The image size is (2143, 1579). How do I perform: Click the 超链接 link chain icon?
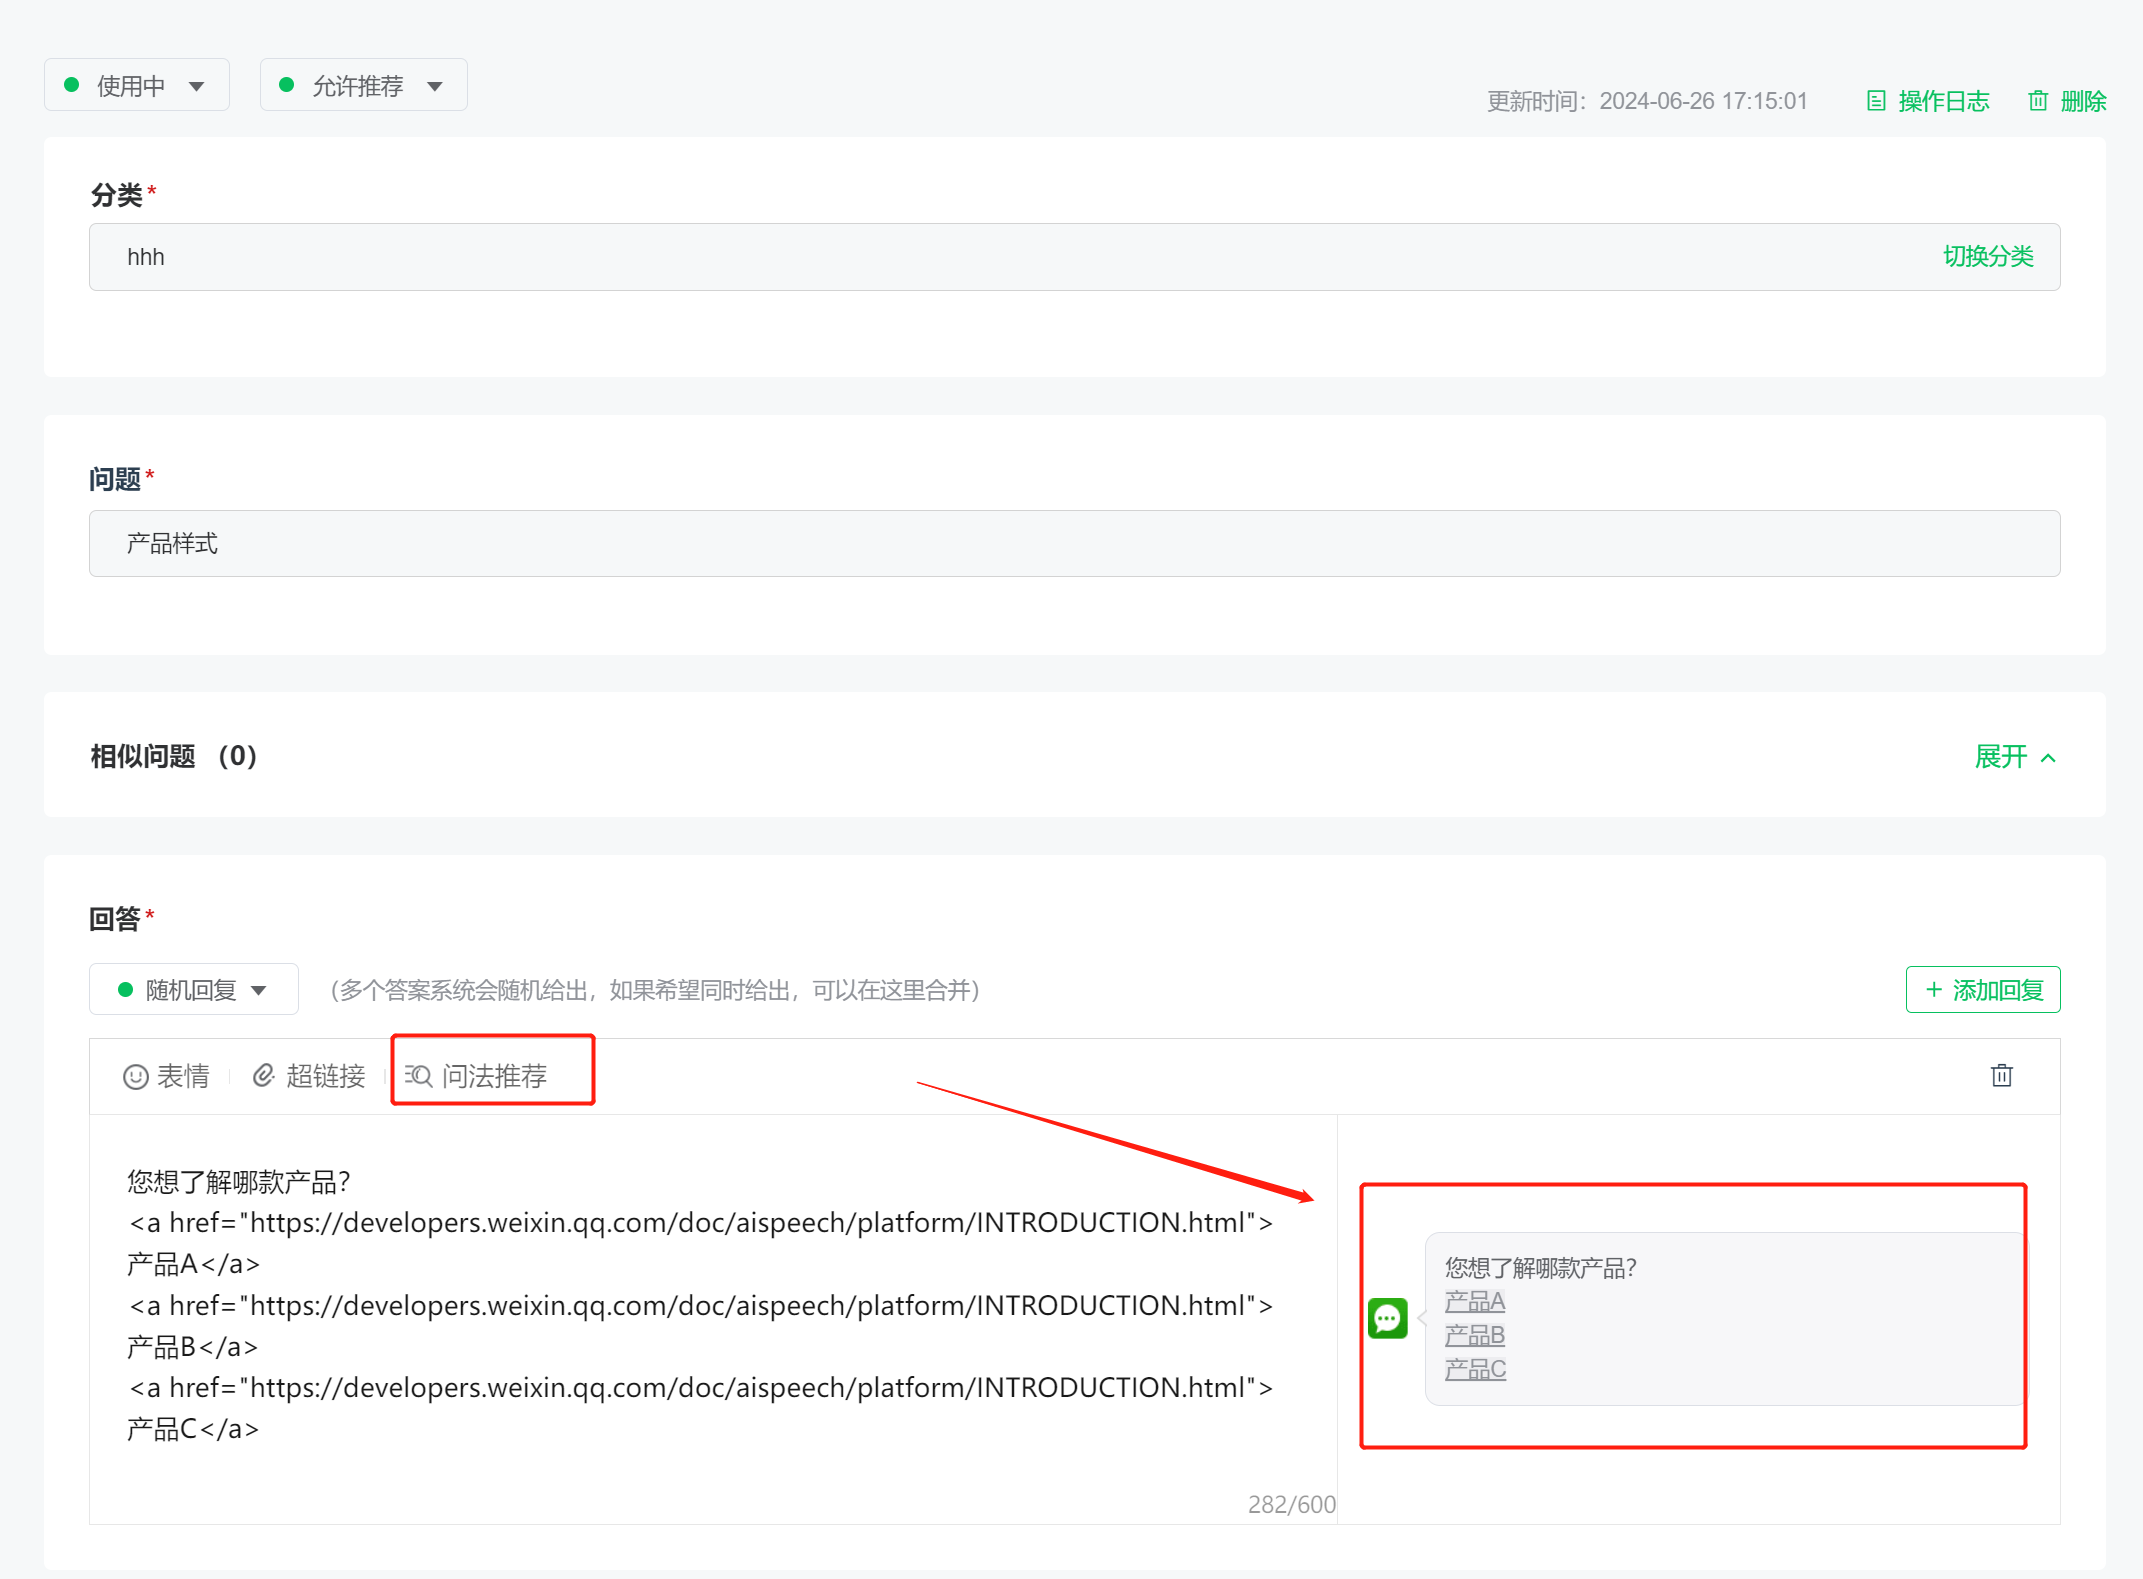tap(263, 1076)
